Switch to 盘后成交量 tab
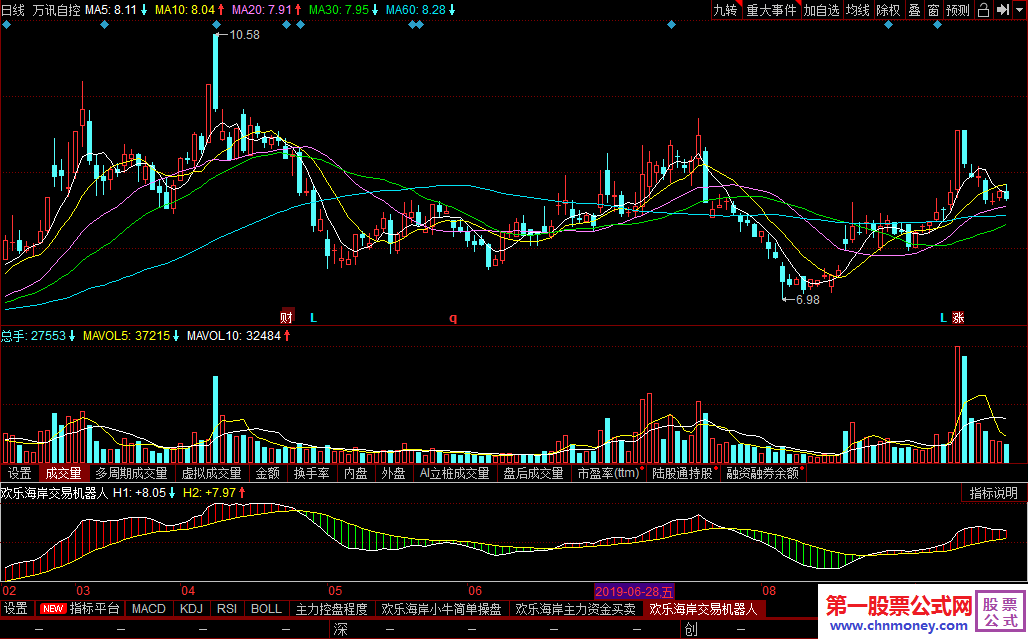This screenshot has height=639, width=1028. [533, 473]
